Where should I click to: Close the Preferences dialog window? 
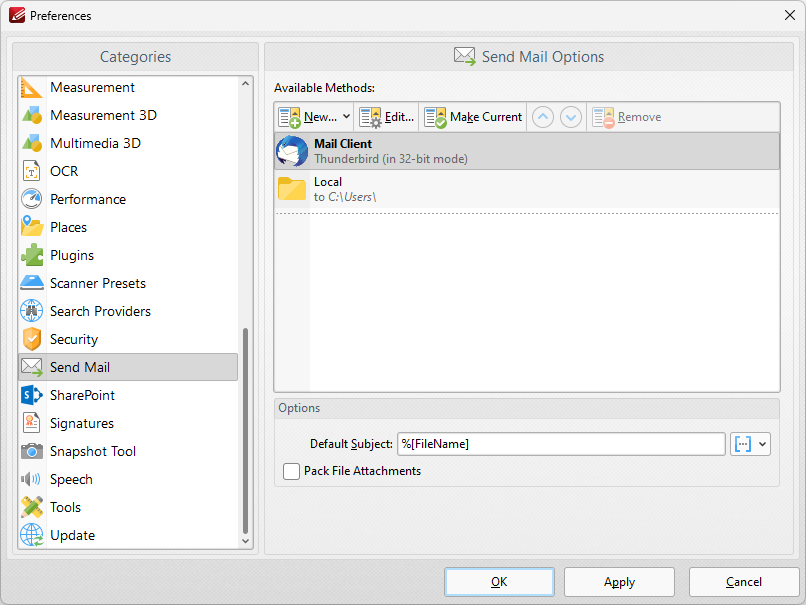pyautogui.click(x=790, y=15)
